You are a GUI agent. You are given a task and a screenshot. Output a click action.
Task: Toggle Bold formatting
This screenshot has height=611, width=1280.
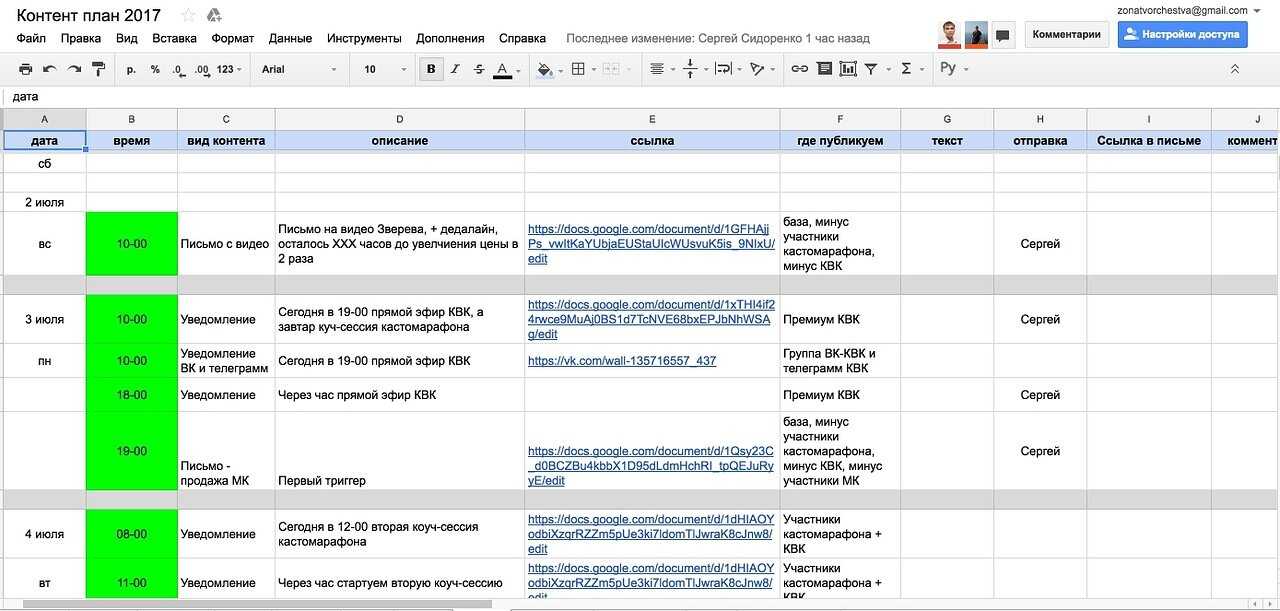(x=431, y=69)
